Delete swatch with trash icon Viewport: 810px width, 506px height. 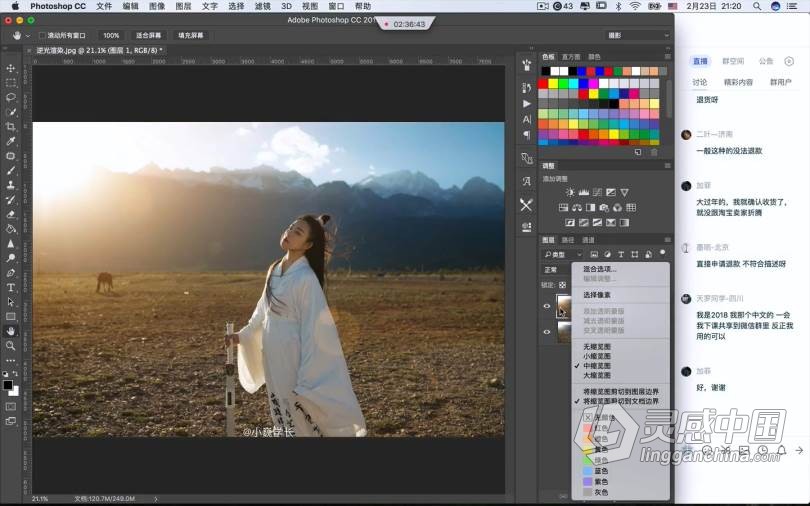(x=654, y=152)
